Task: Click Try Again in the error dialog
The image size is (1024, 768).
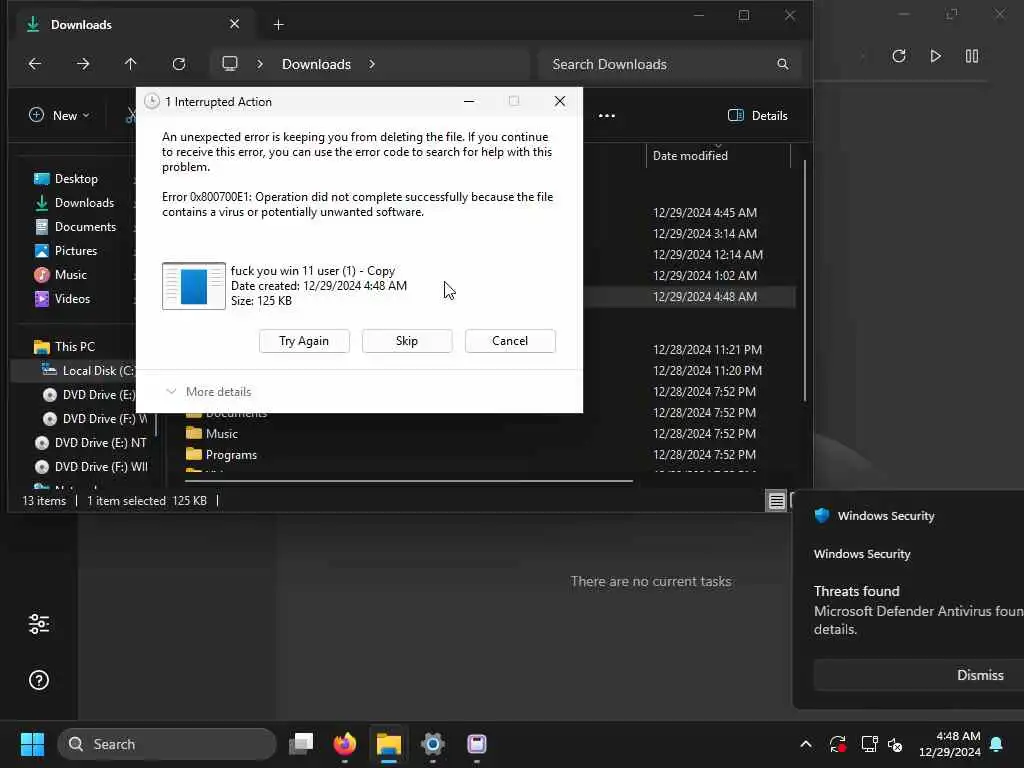Action: [x=304, y=341]
